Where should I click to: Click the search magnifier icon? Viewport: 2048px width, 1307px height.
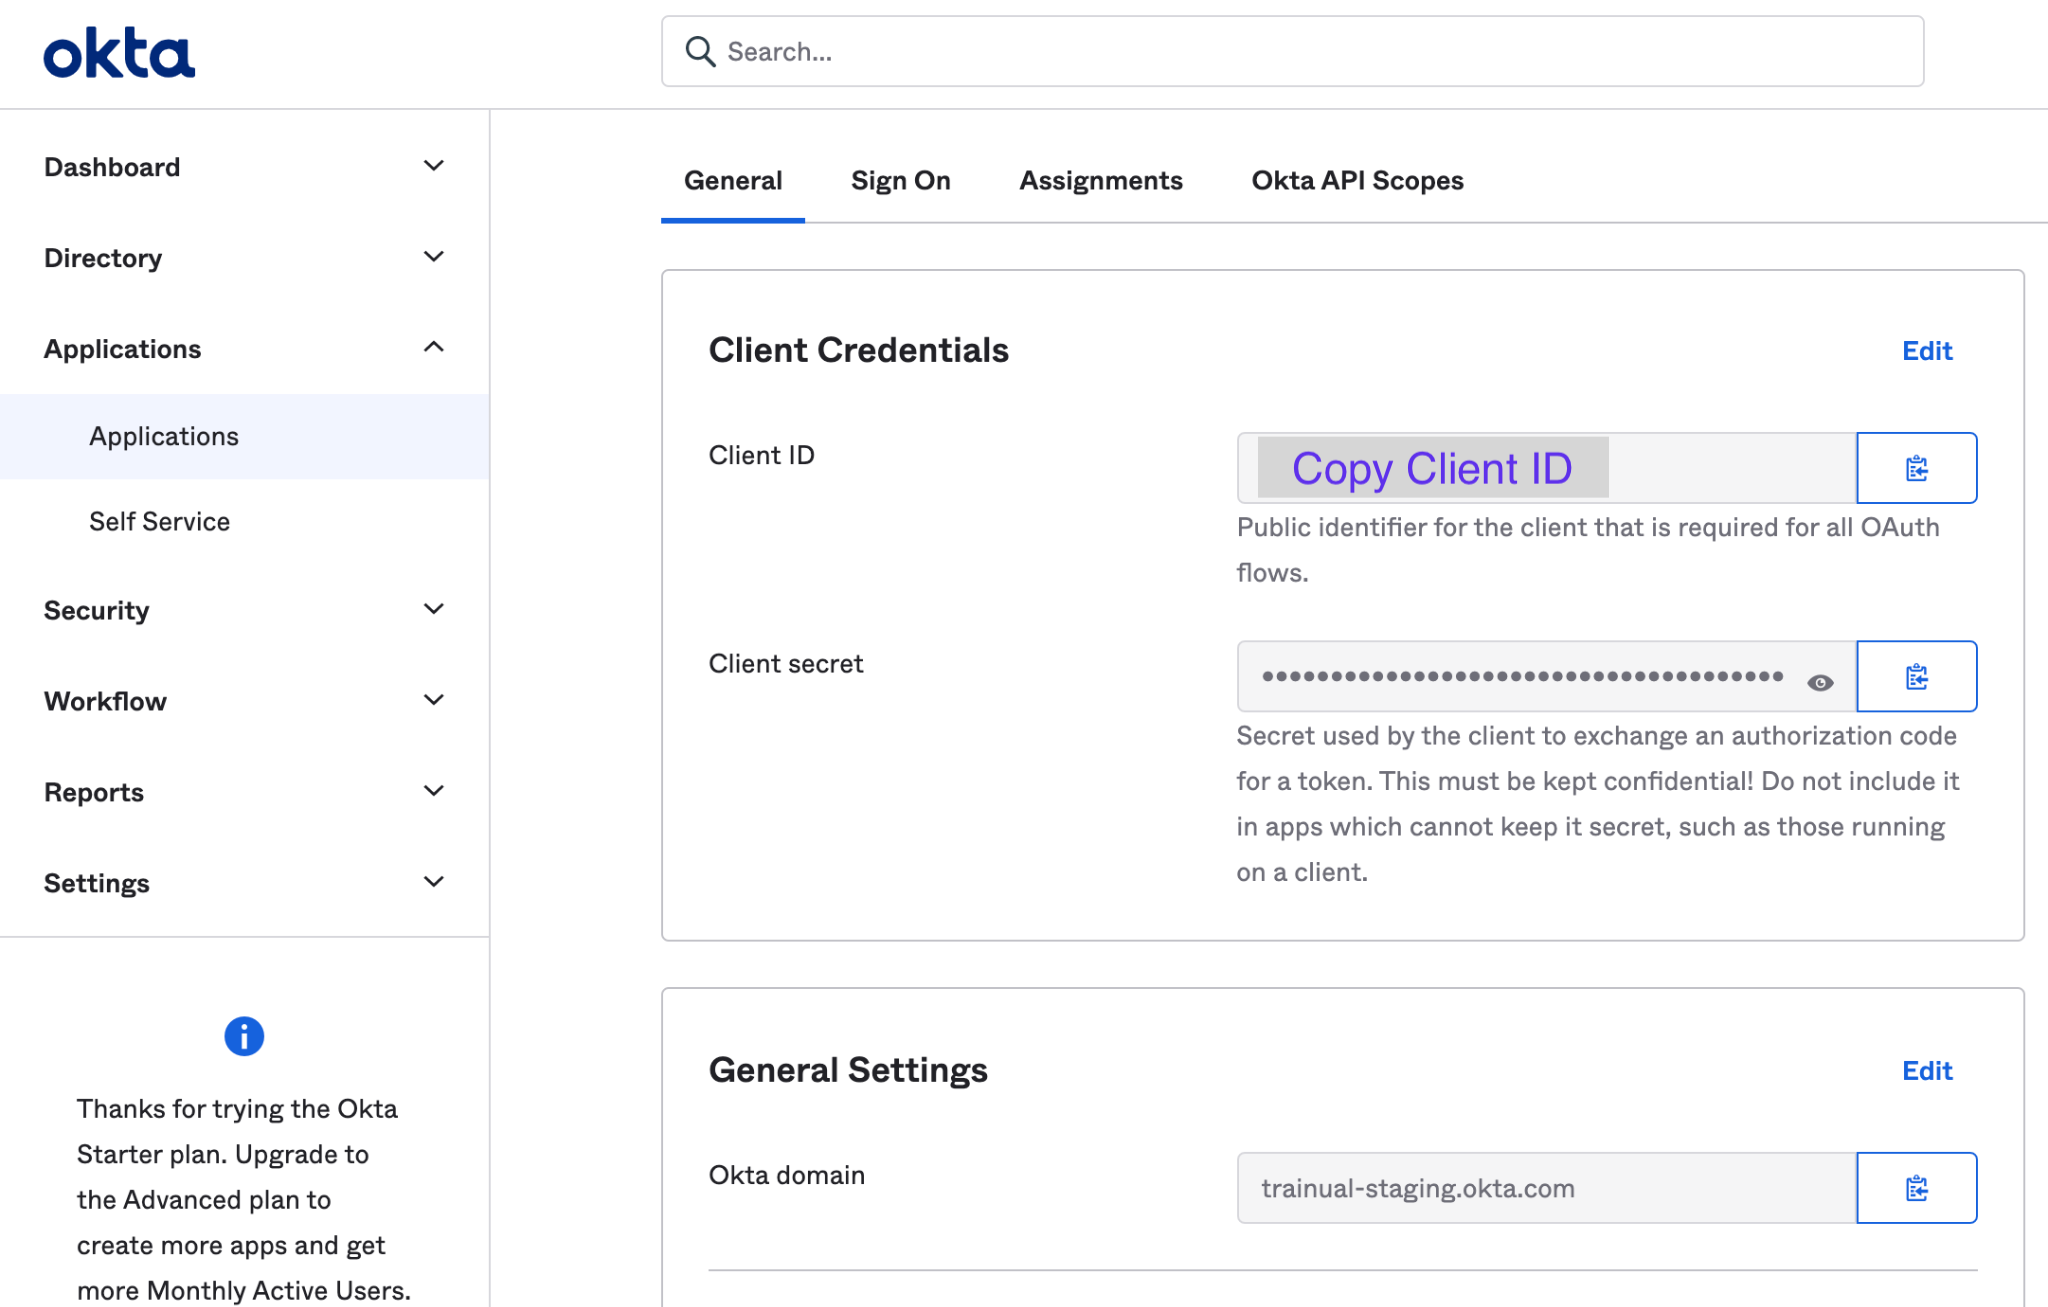point(700,52)
